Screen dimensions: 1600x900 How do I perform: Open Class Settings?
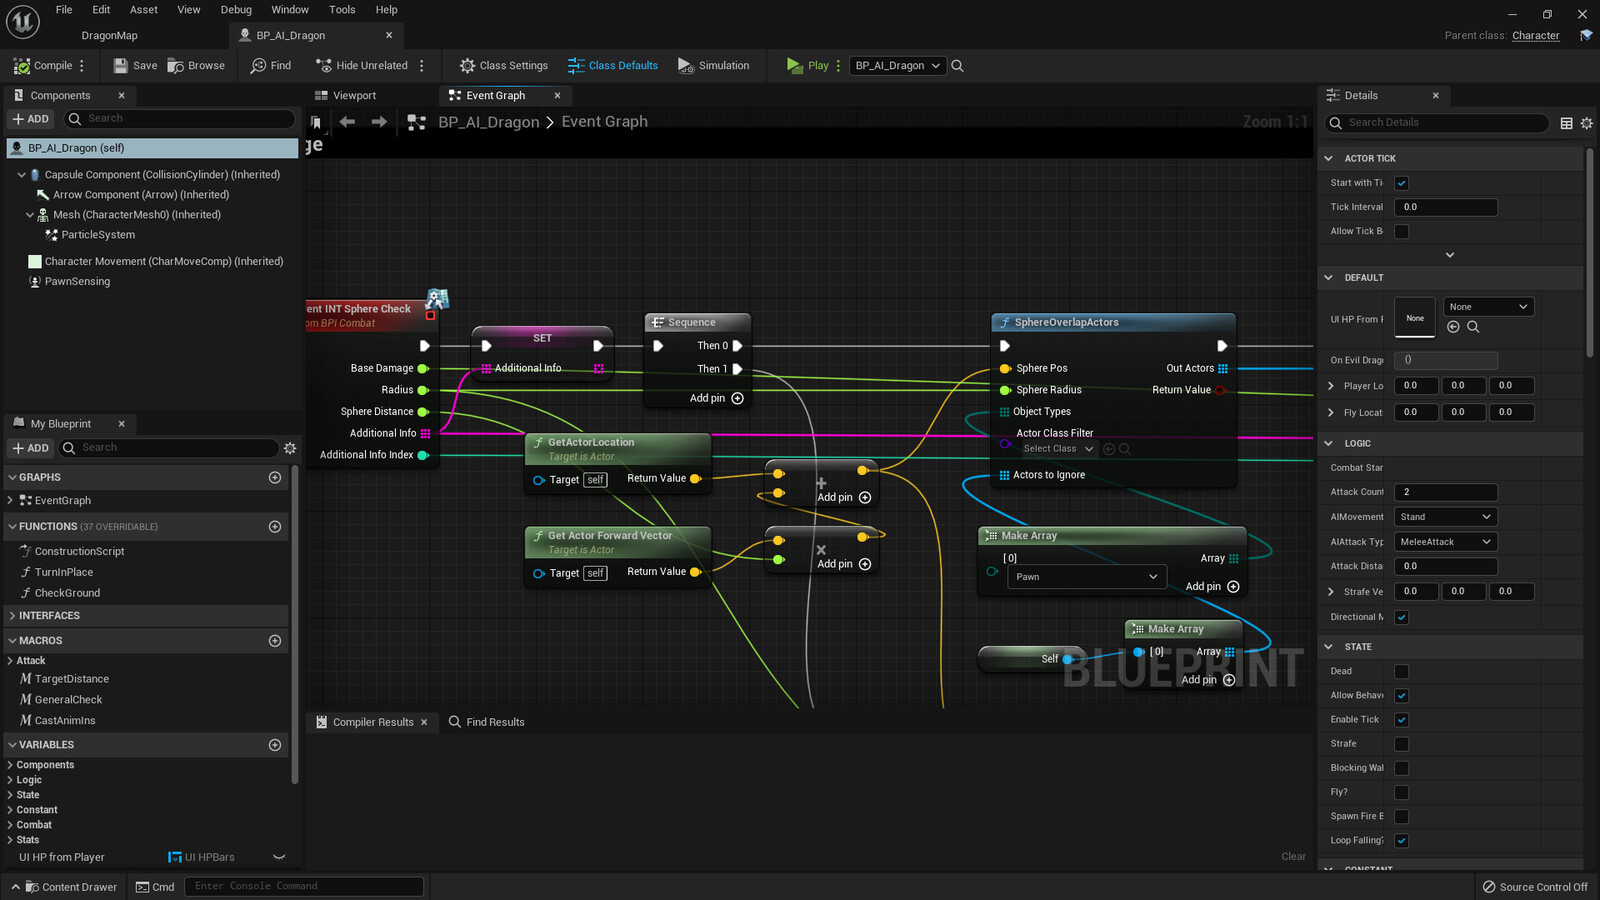pyautogui.click(x=502, y=65)
